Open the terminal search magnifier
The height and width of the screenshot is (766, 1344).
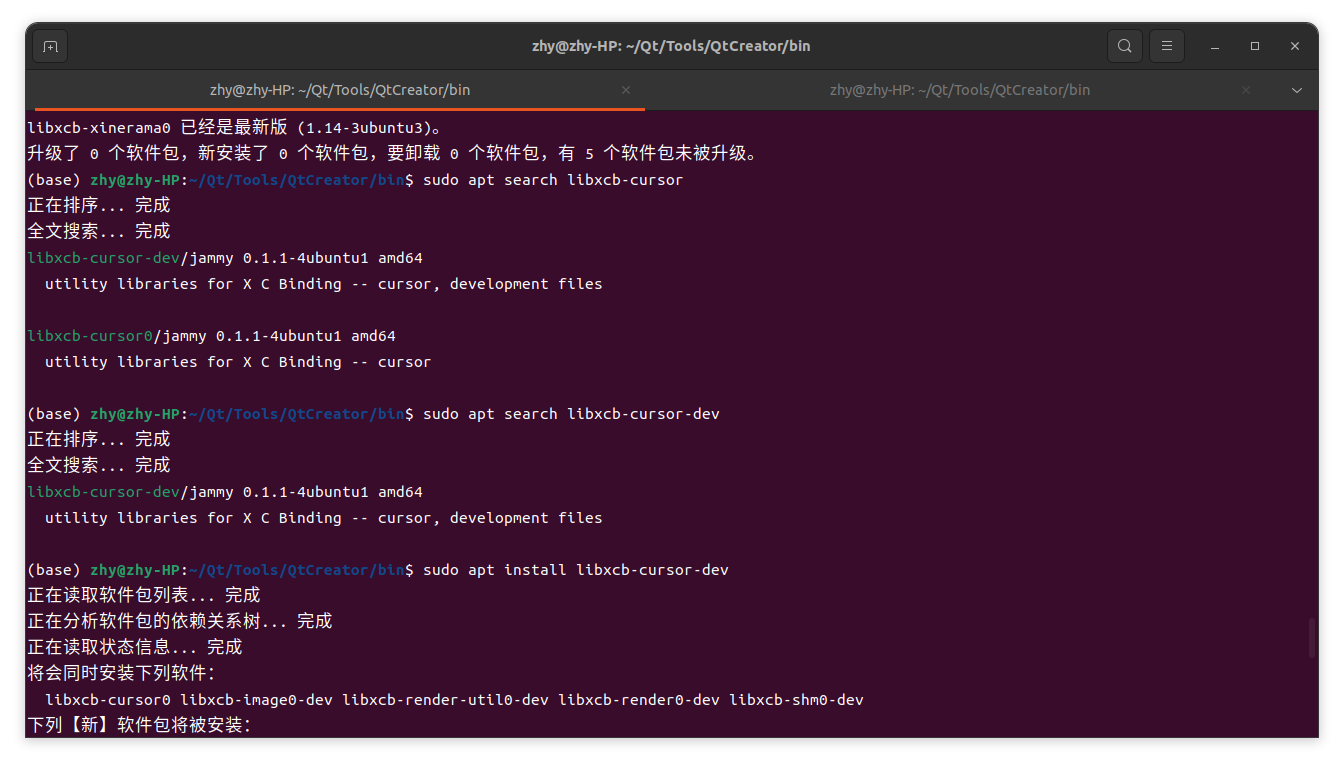click(x=1124, y=45)
